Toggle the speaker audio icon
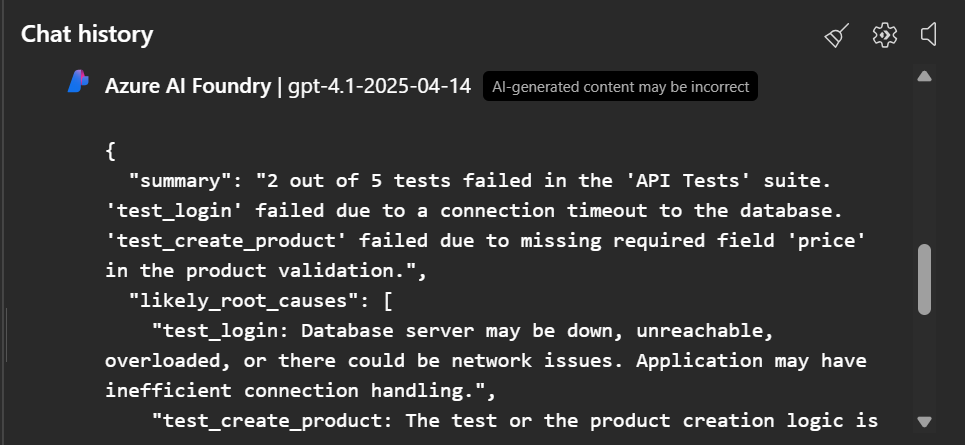This screenshot has height=445, width=965. point(930,35)
